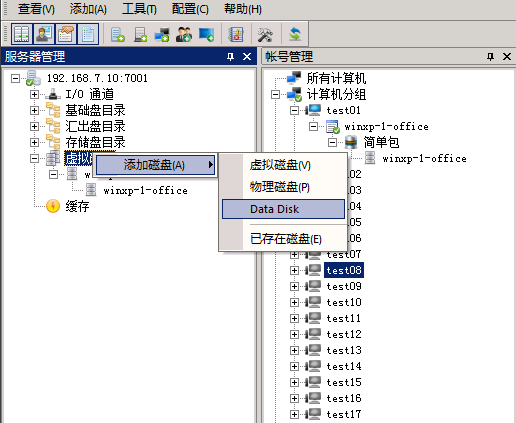Image resolution: width=516 pixels, height=423 pixels.
Task: Select test12 in the computer list
Action: tap(344, 334)
